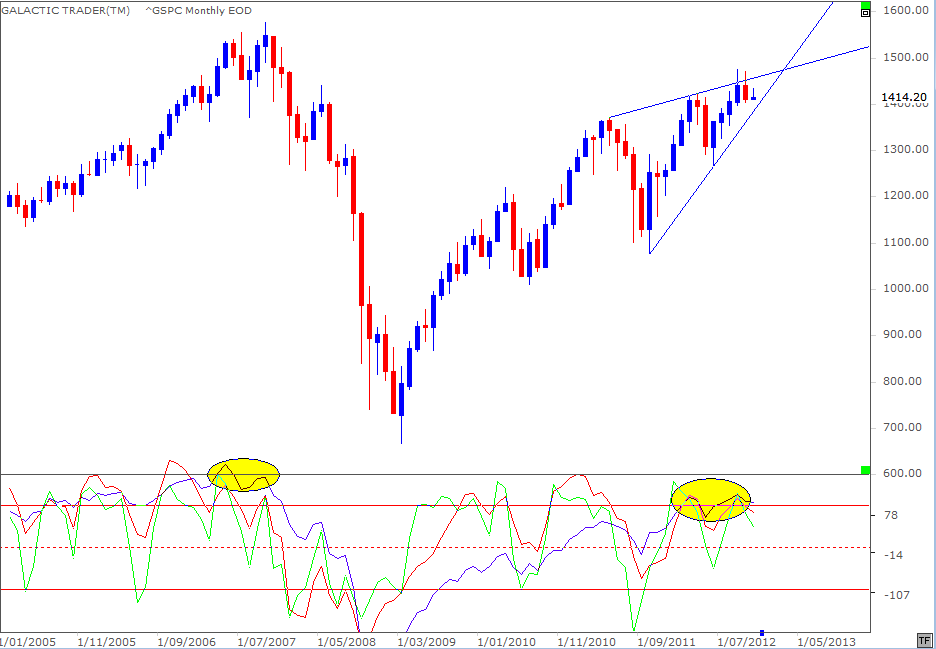
Task: Click the 1600.00 price axis label
Action: pyautogui.click(x=906, y=11)
